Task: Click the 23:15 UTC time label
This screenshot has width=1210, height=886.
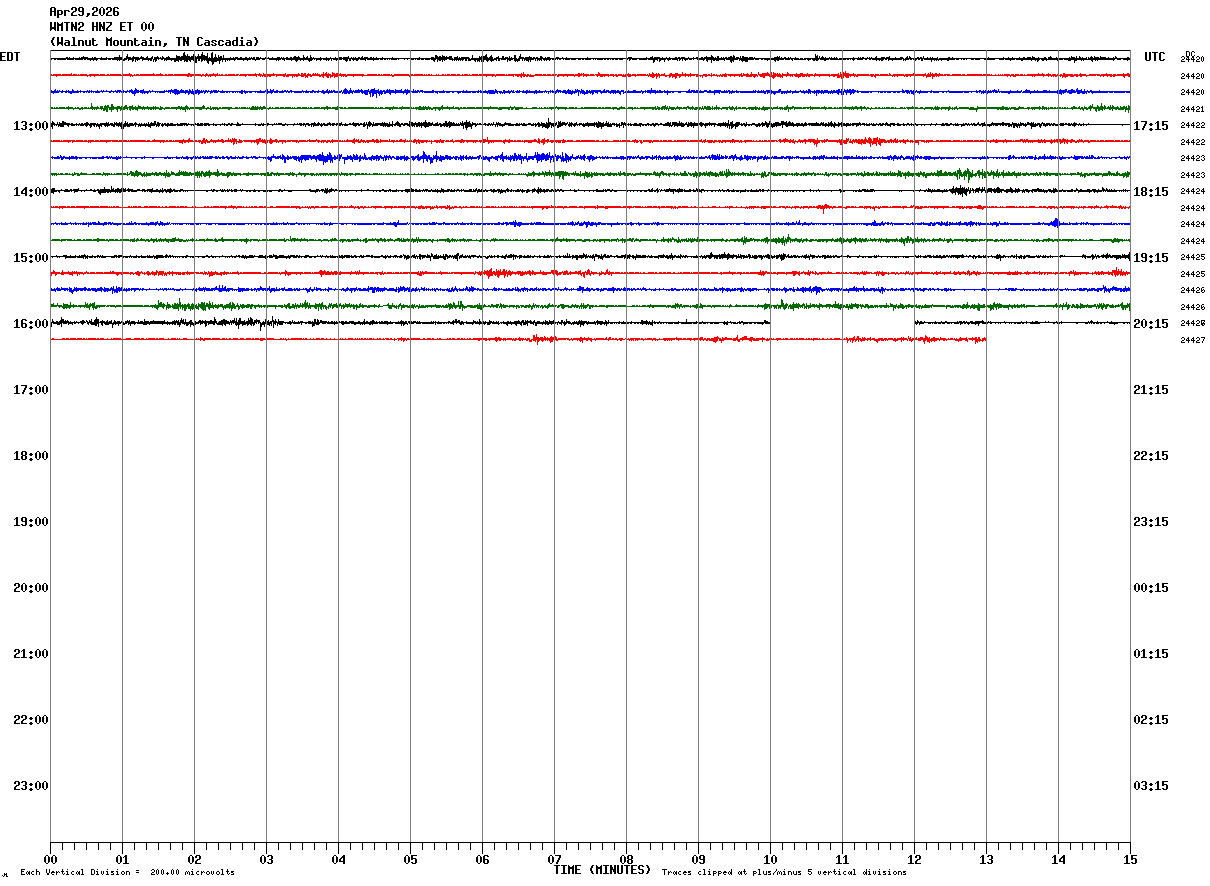Action: pyautogui.click(x=1151, y=522)
